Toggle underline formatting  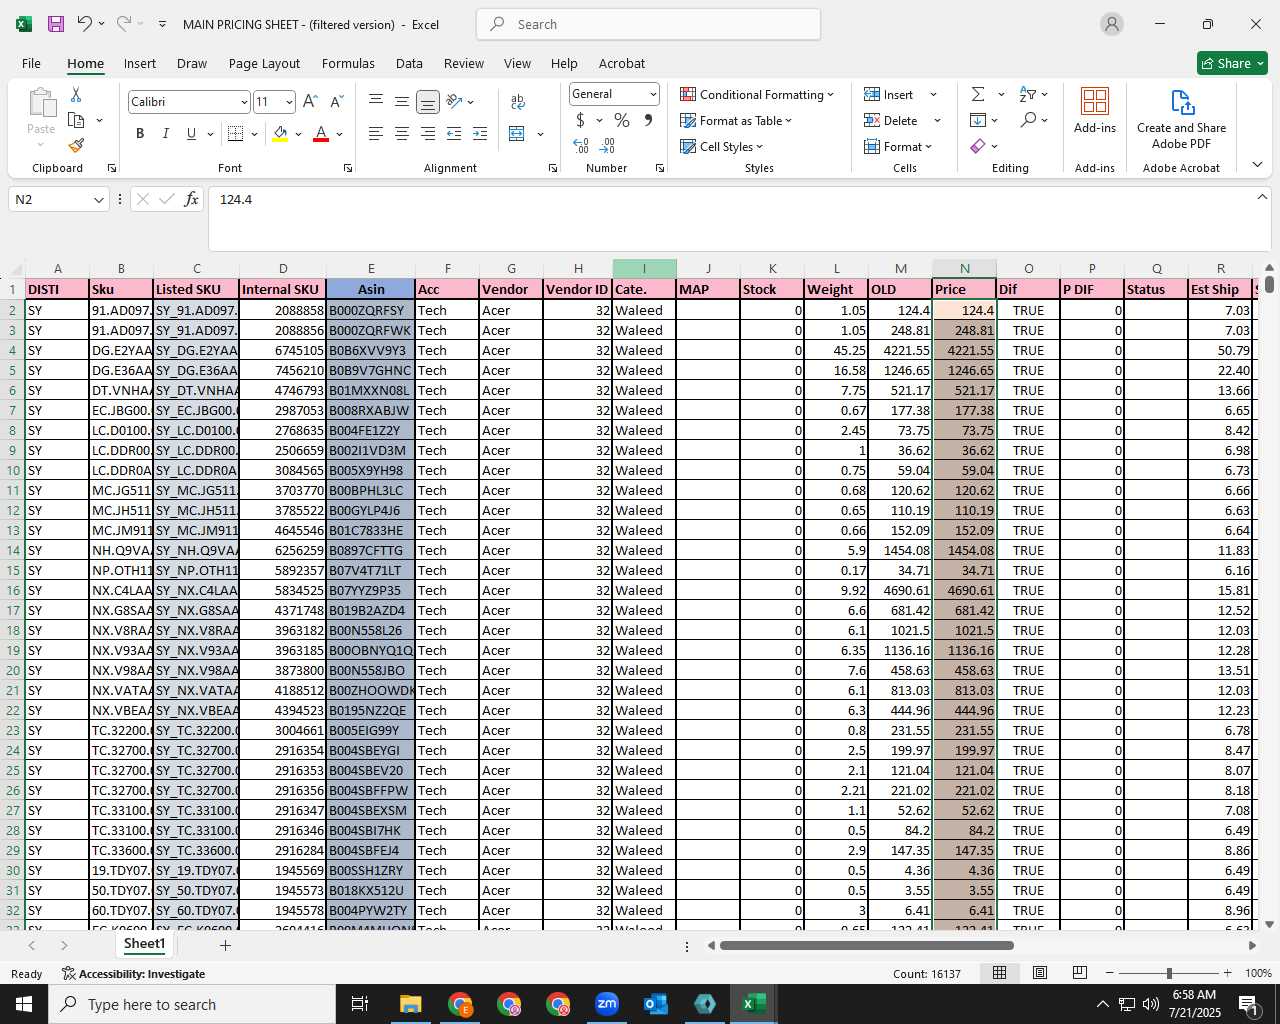191,133
